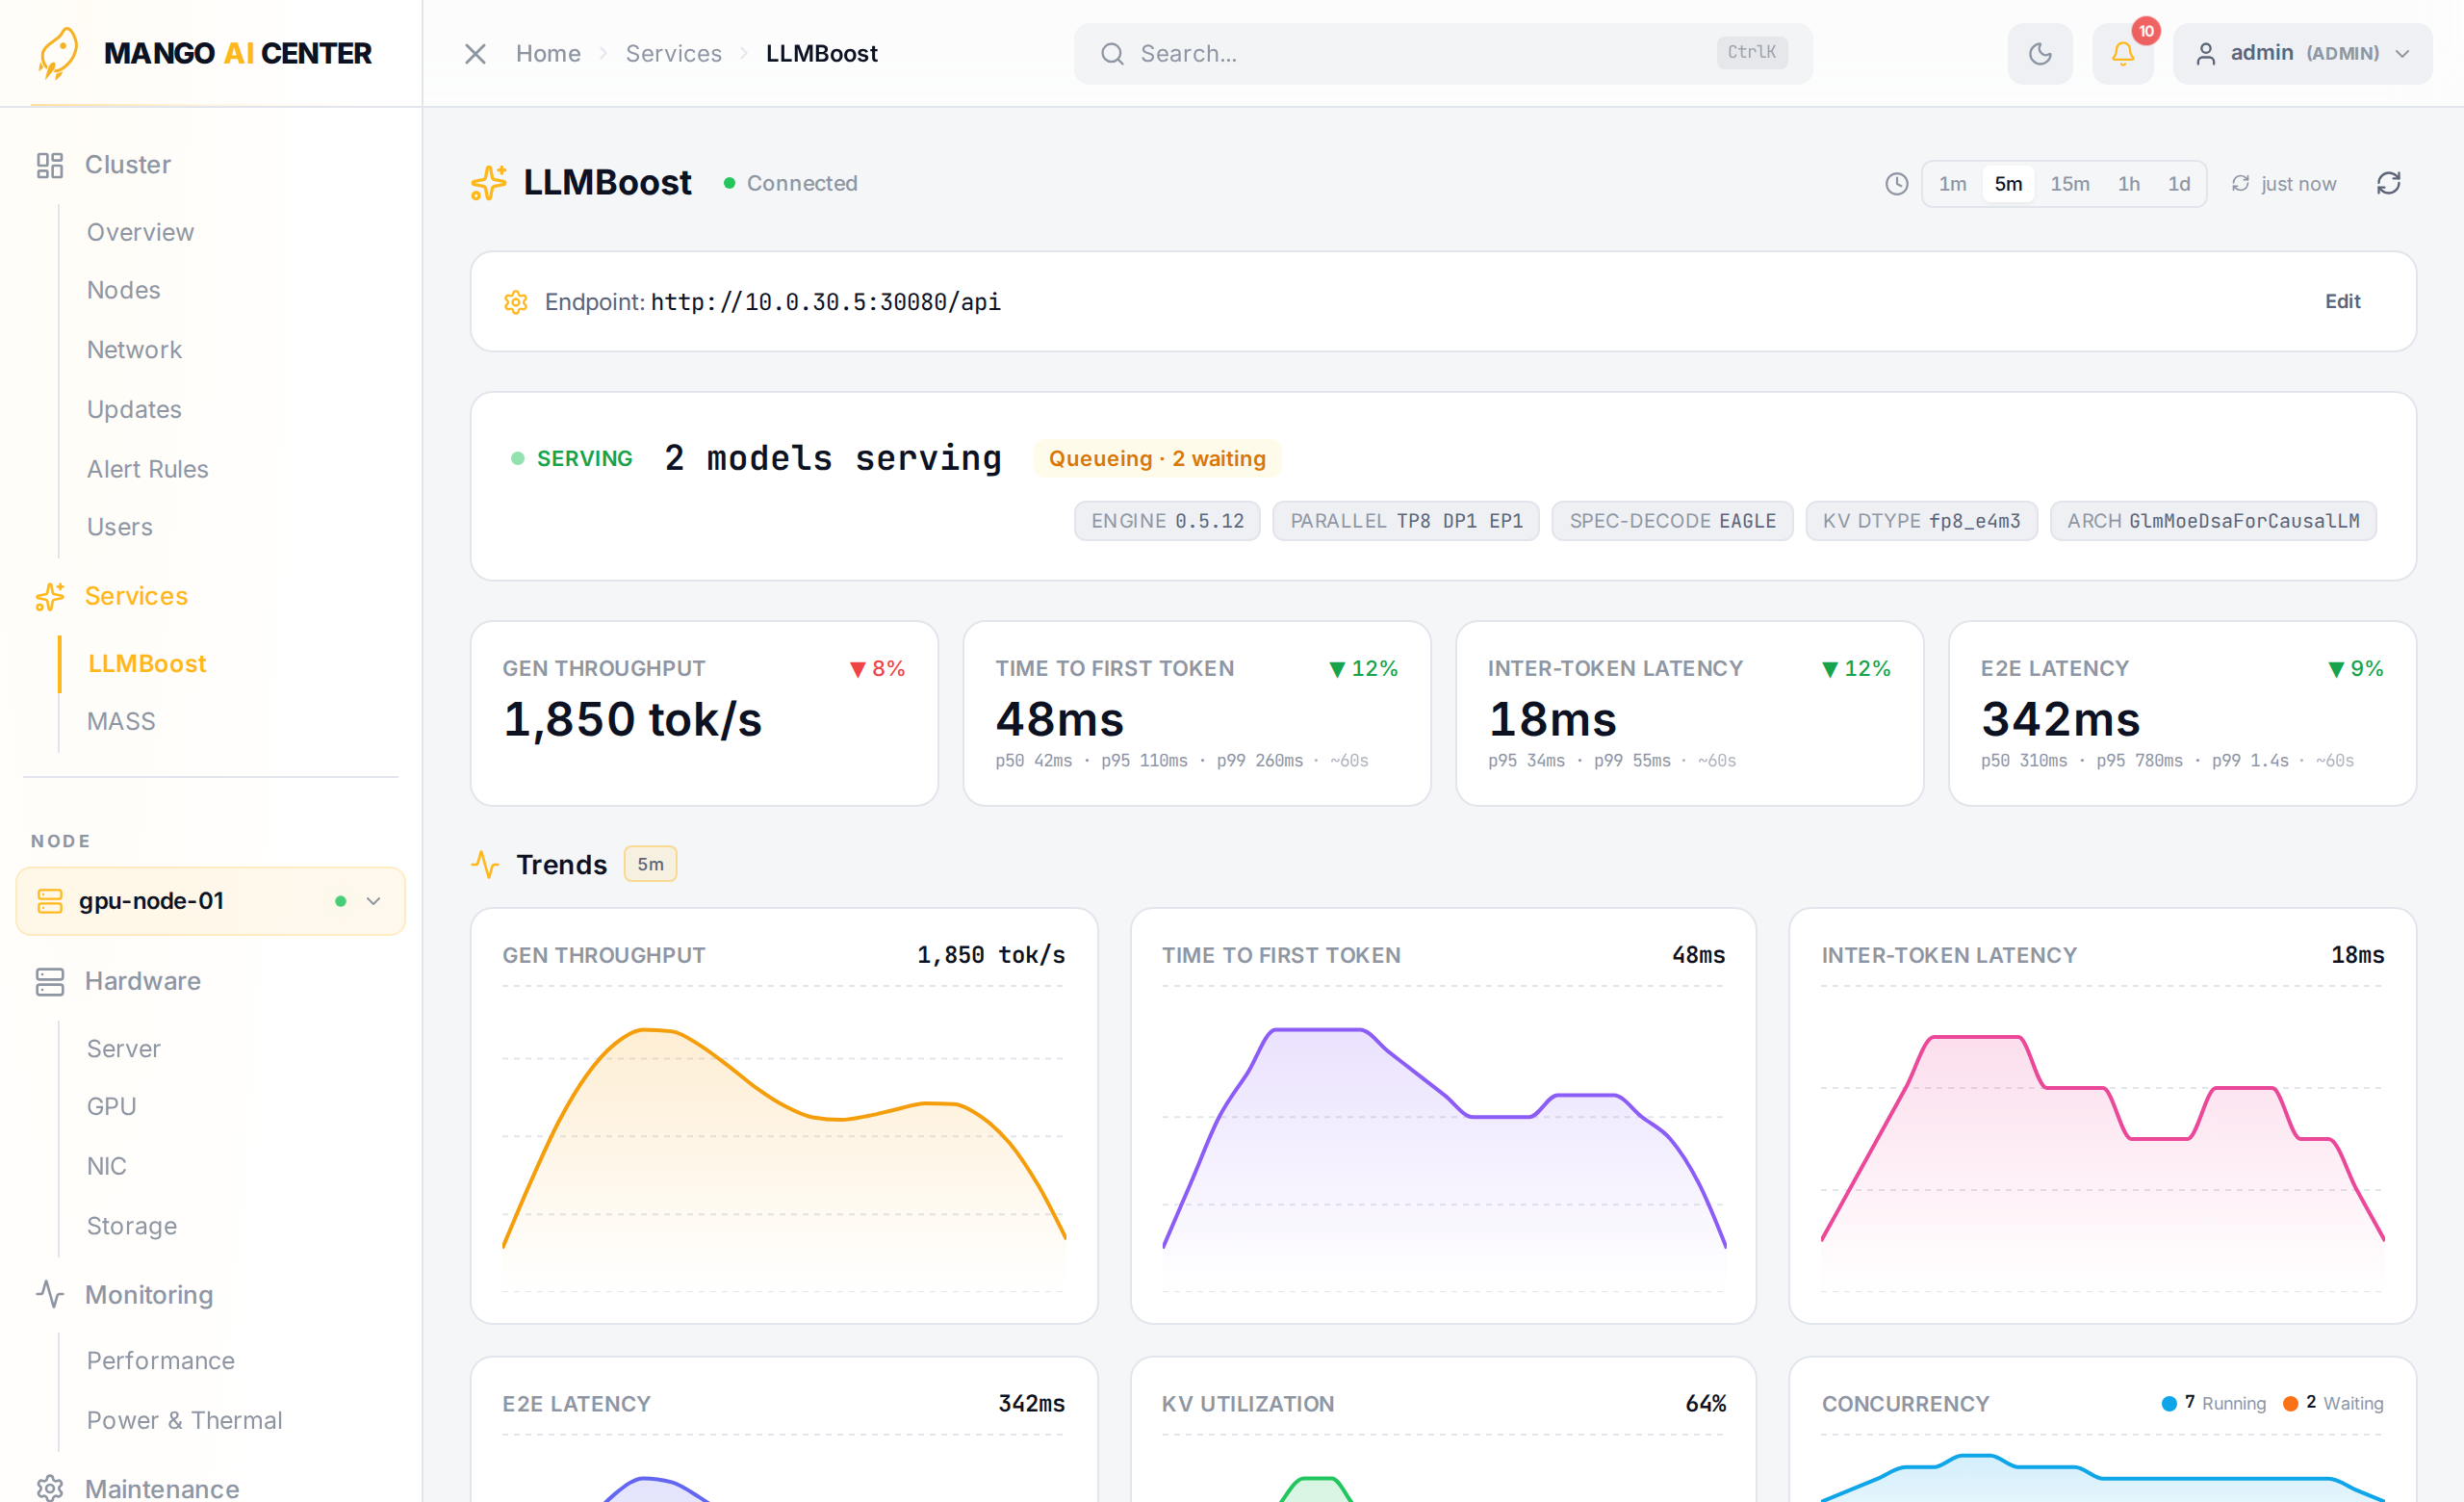Open the Performance monitoring page
This screenshot has width=2464, height=1502.
[160, 1361]
